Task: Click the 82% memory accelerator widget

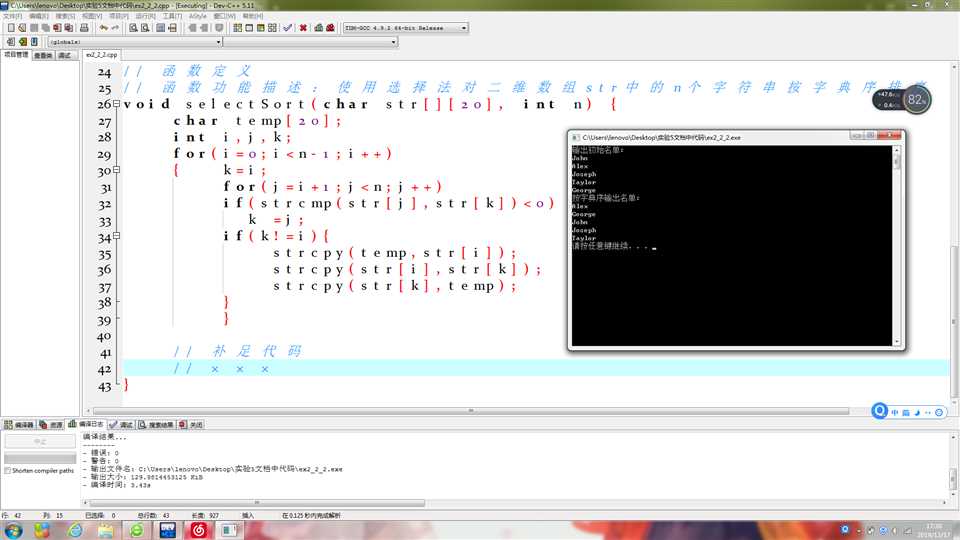Action: (916, 100)
